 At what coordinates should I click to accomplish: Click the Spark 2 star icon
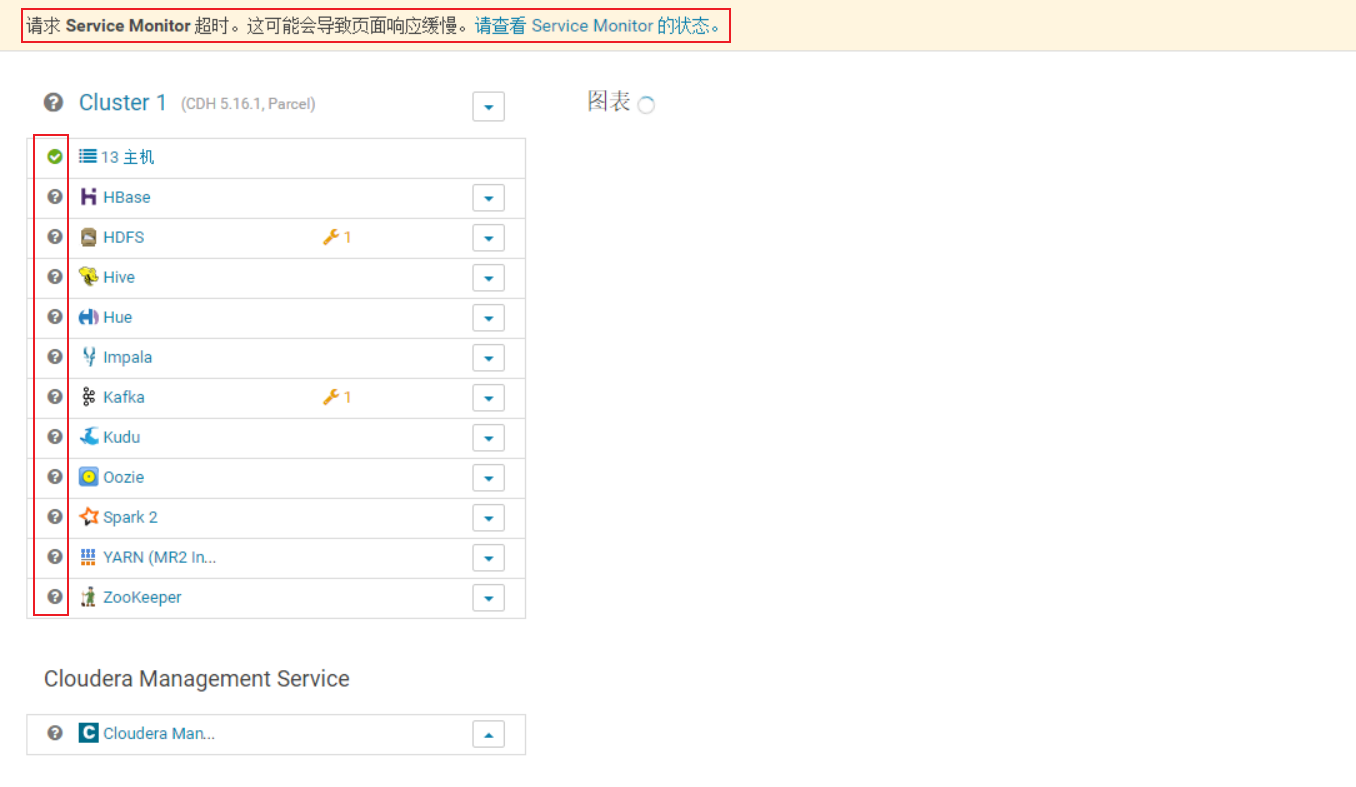point(88,517)
